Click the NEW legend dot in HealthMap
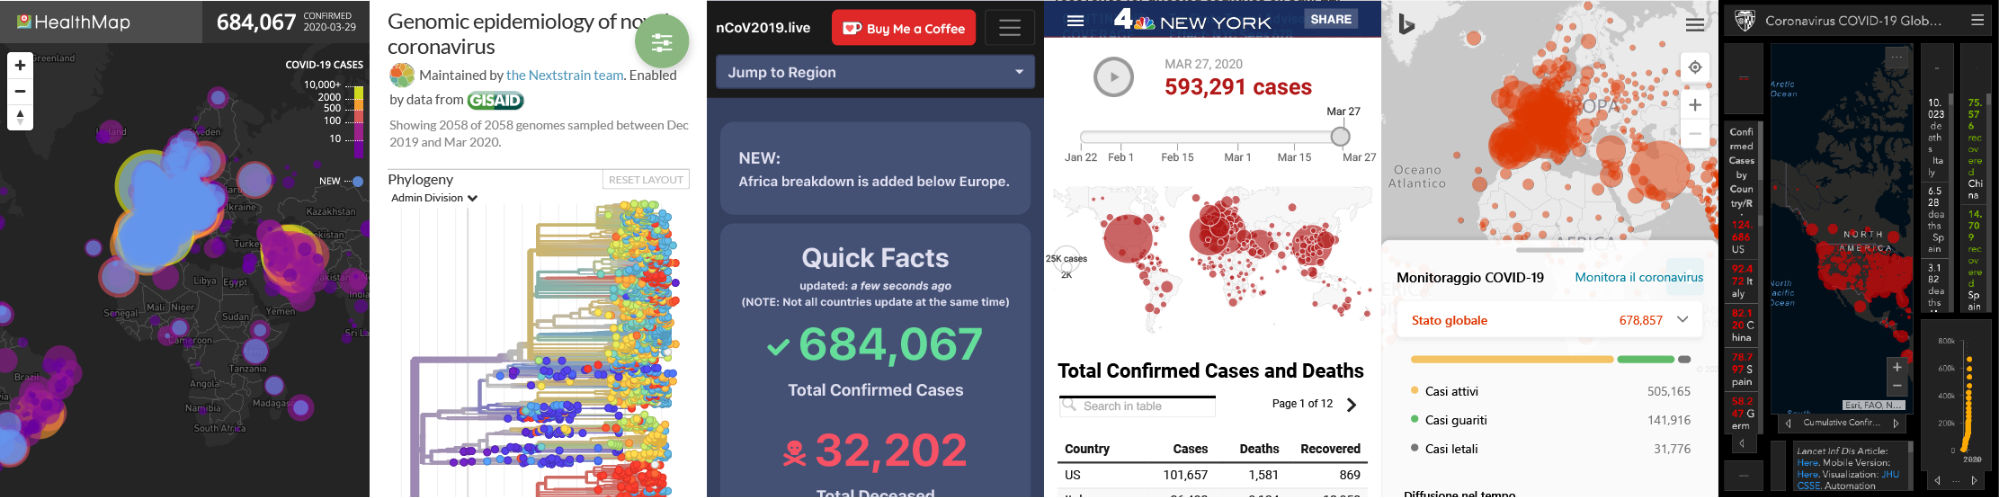 [359, 181]
